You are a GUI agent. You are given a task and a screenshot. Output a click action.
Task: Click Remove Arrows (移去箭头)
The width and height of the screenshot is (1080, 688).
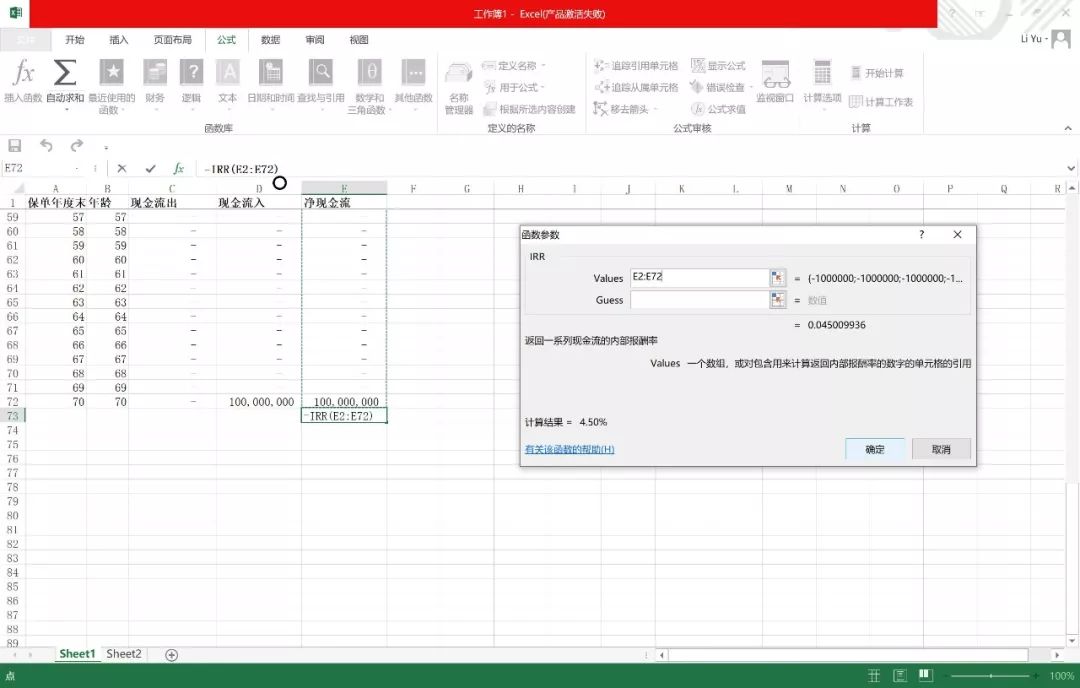tap(625, 109)
